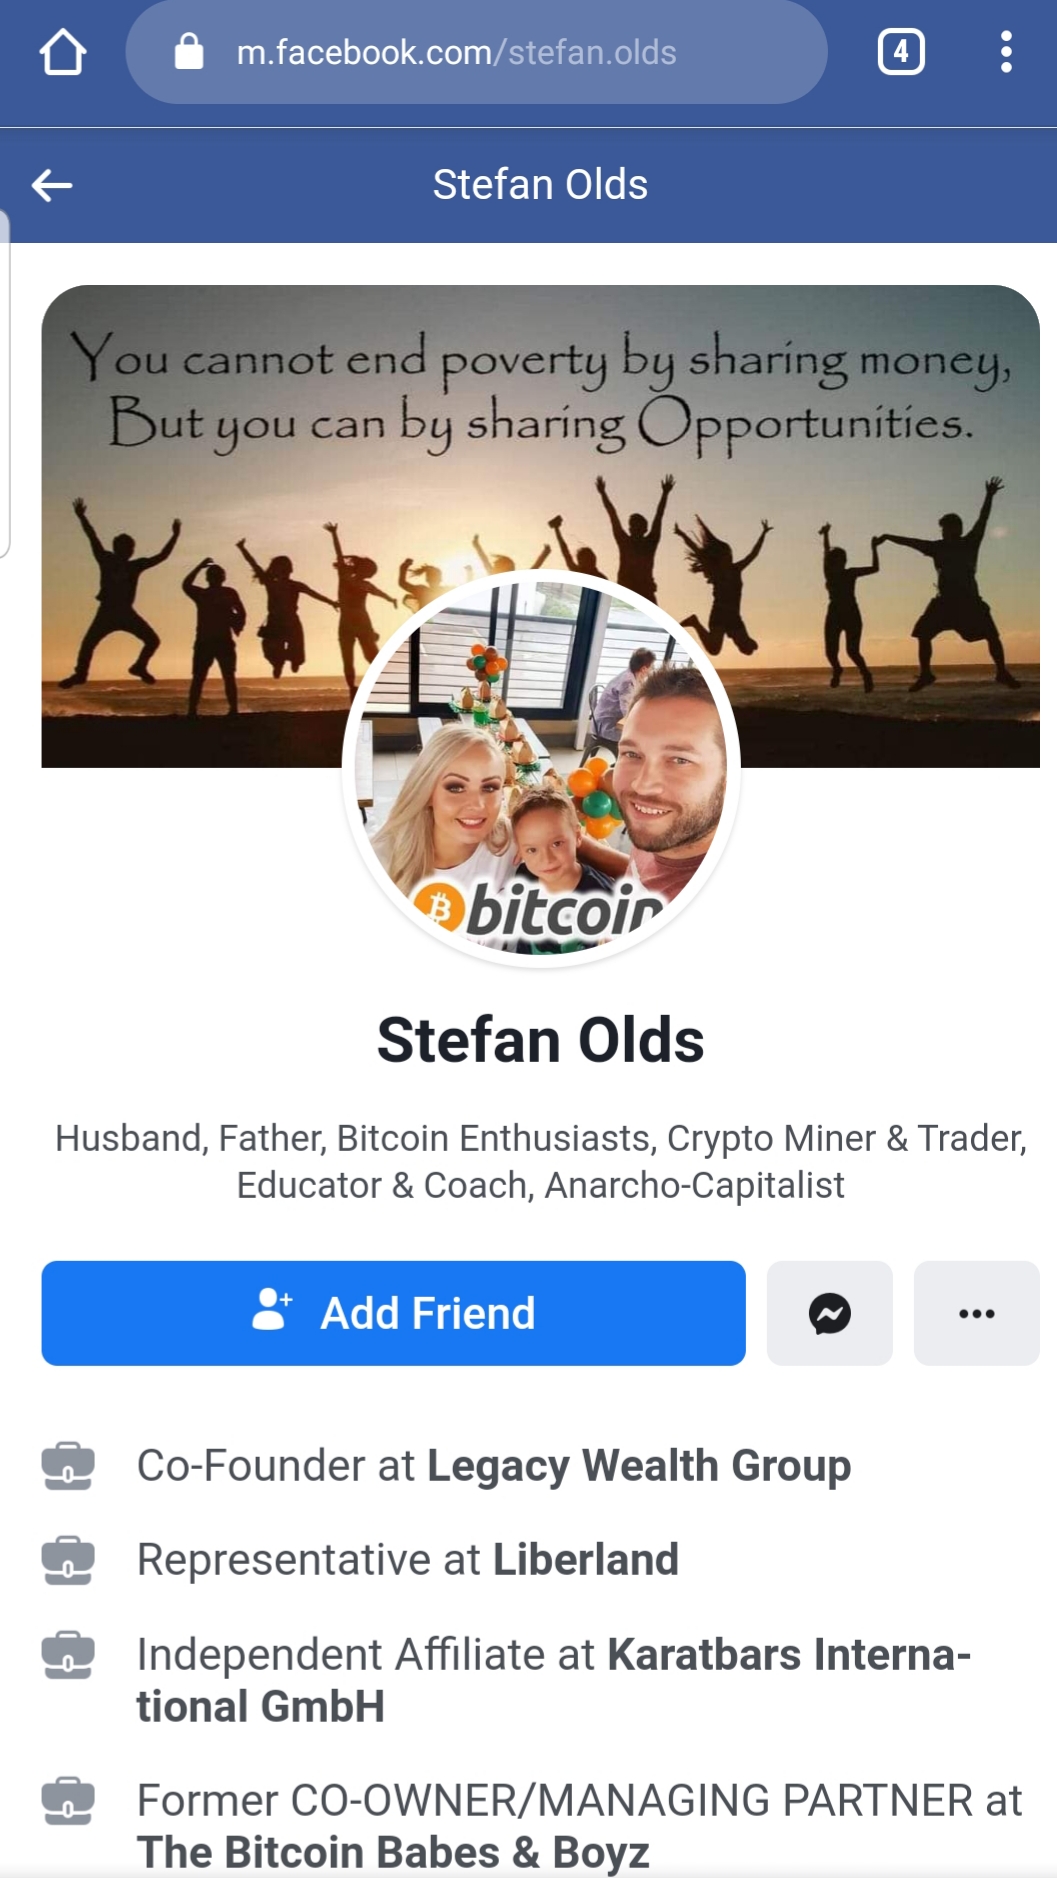Open the Legacy Wealth Group page link
1057x1878 pixels.
(x=639, y=1466)
